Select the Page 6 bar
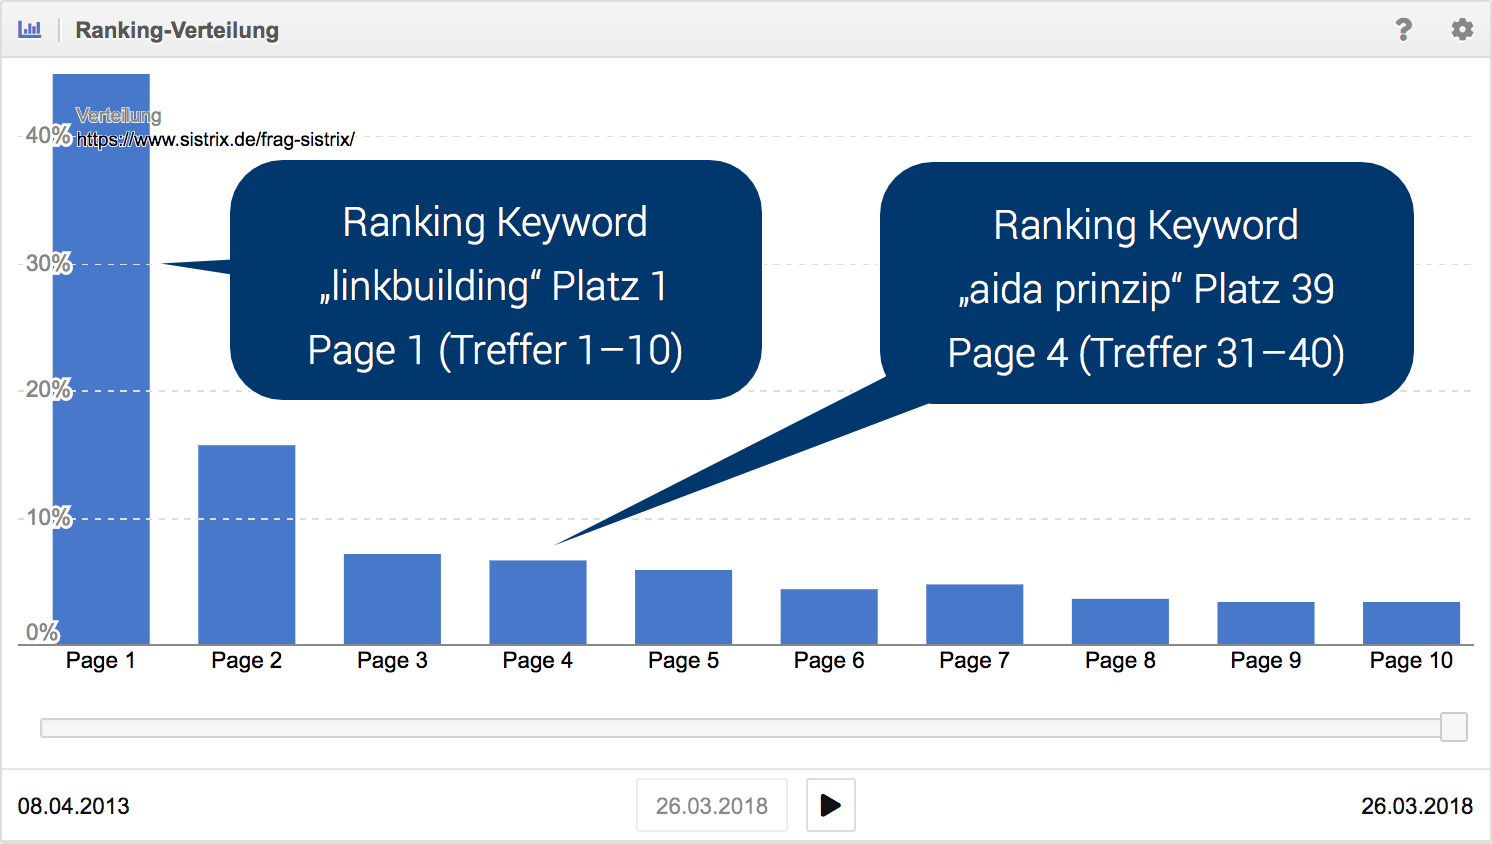1492x844 pixels. tap(829, 616)
